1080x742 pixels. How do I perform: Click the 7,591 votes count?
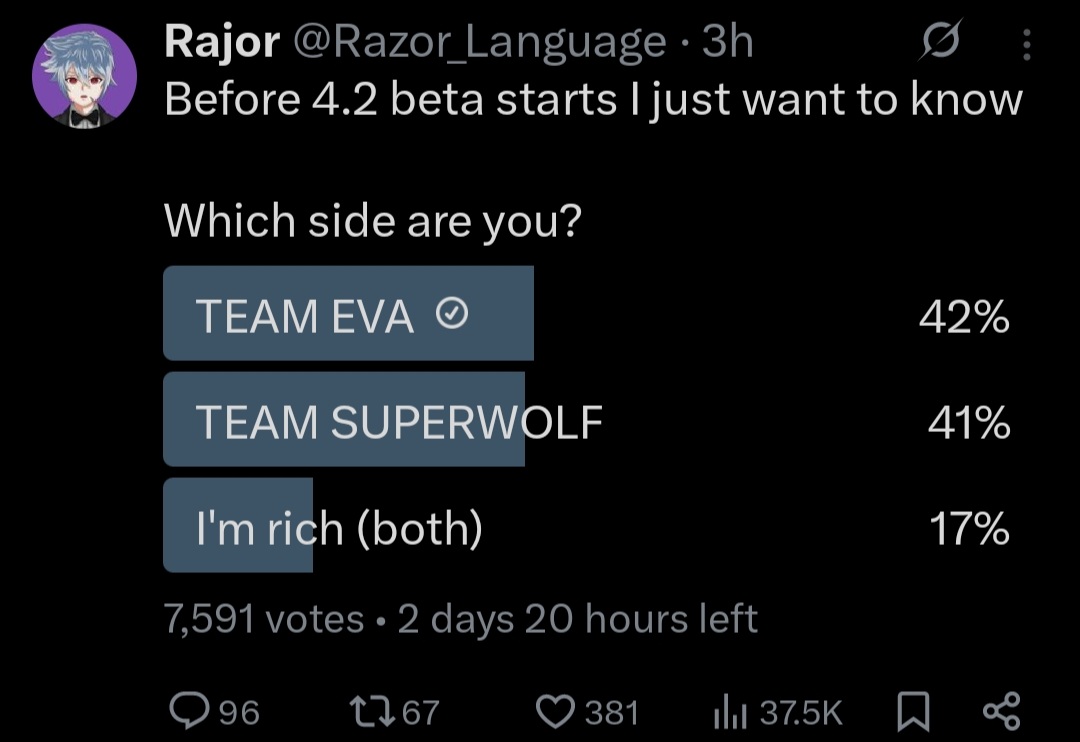click(264, 619)
